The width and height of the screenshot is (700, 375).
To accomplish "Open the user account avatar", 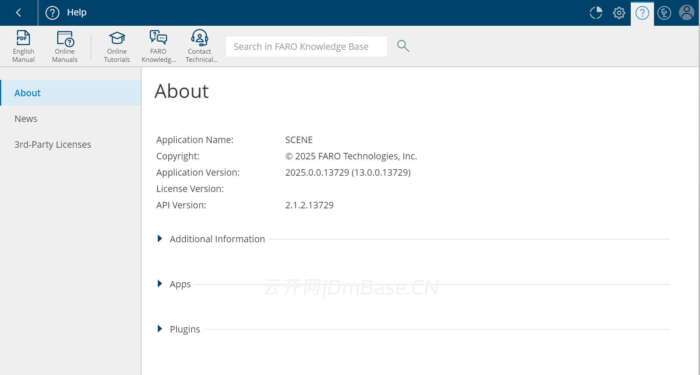I will pos(686,12).
